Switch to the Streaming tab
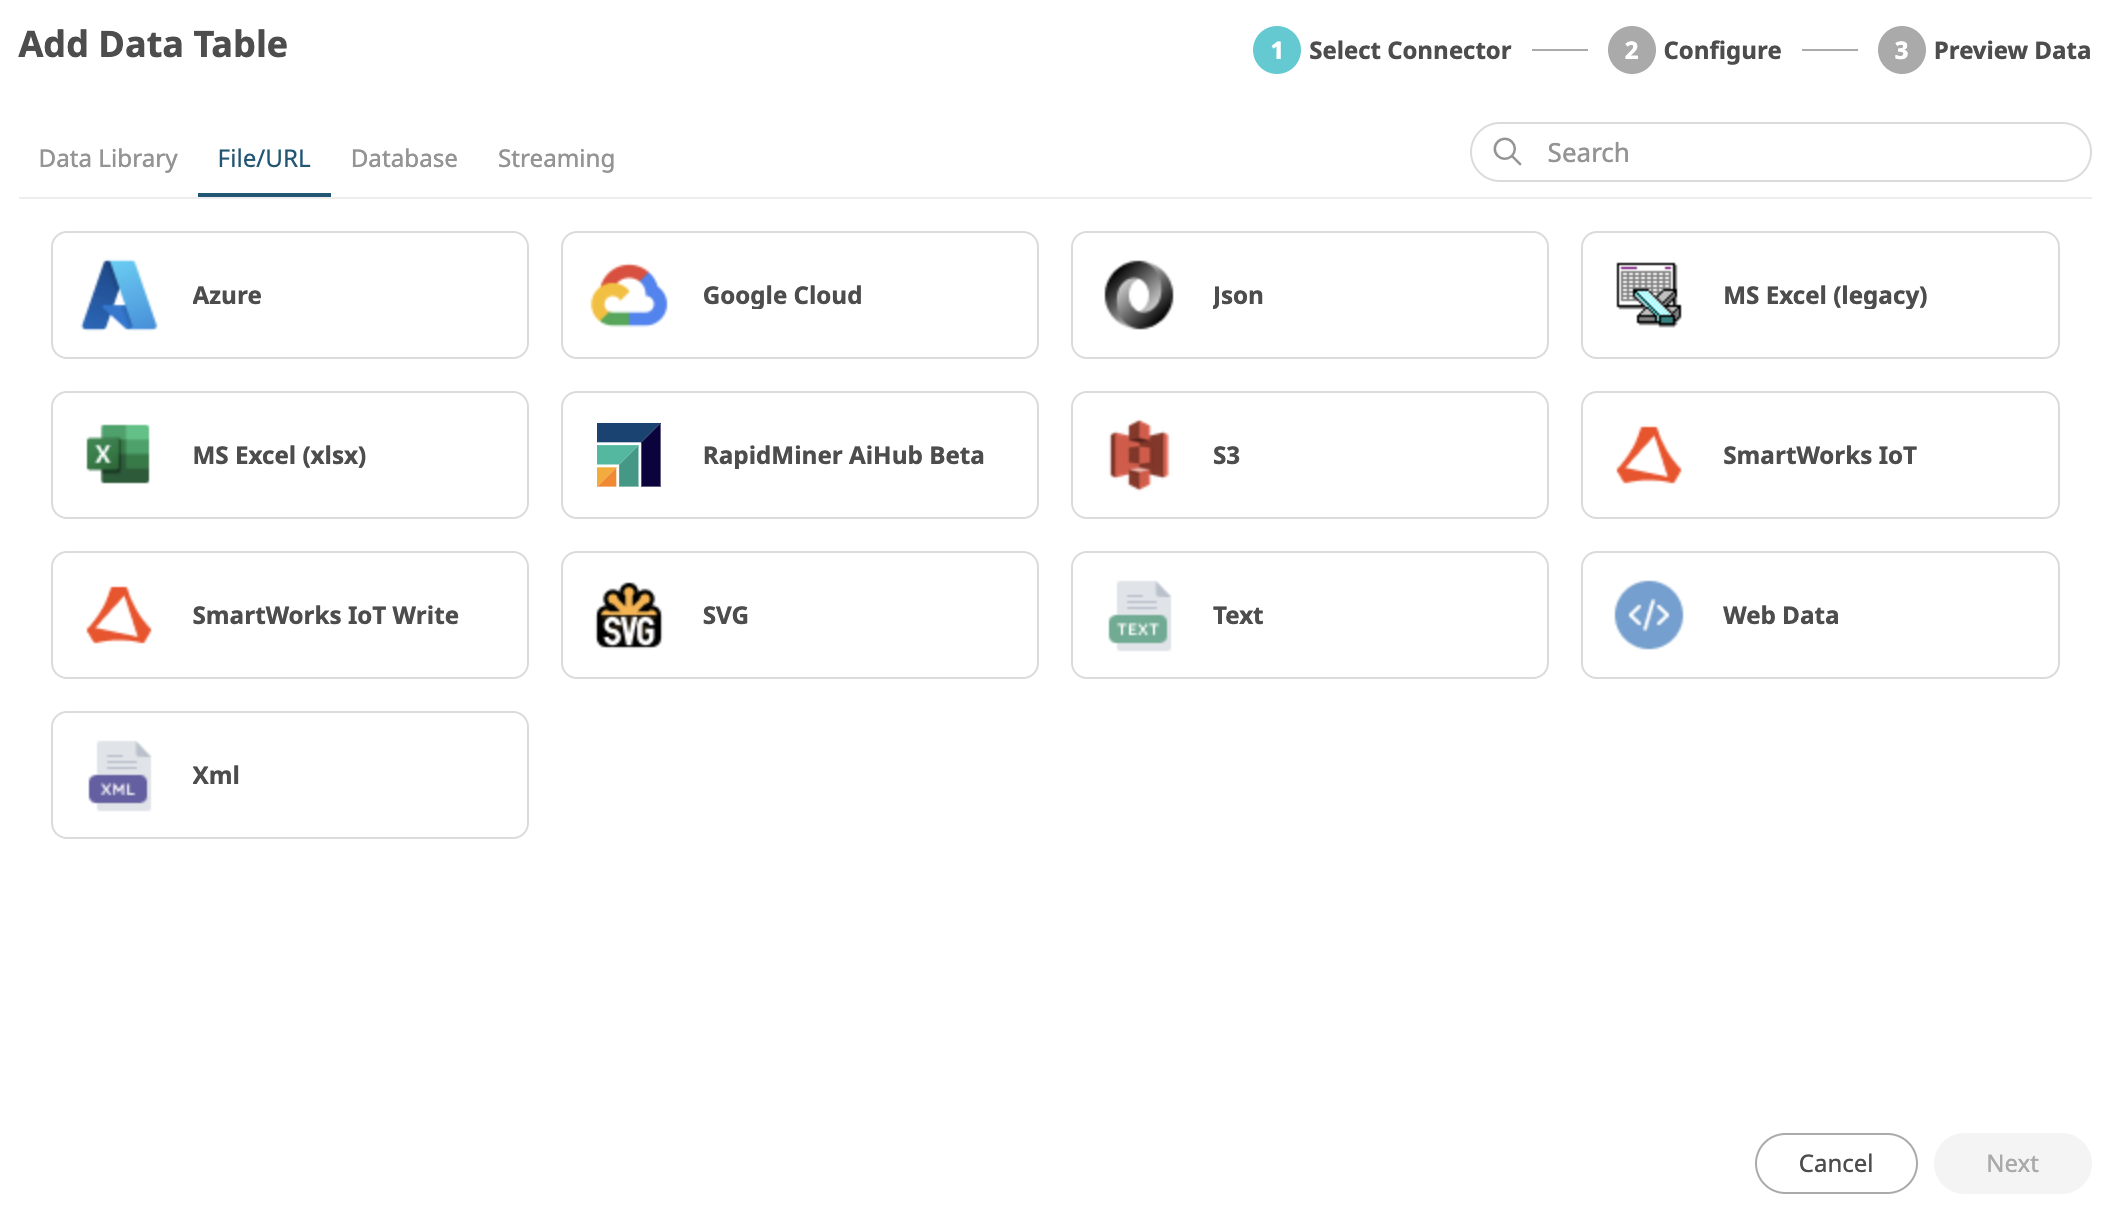This screenshot has width=2110, height=1216. point(556,158)
